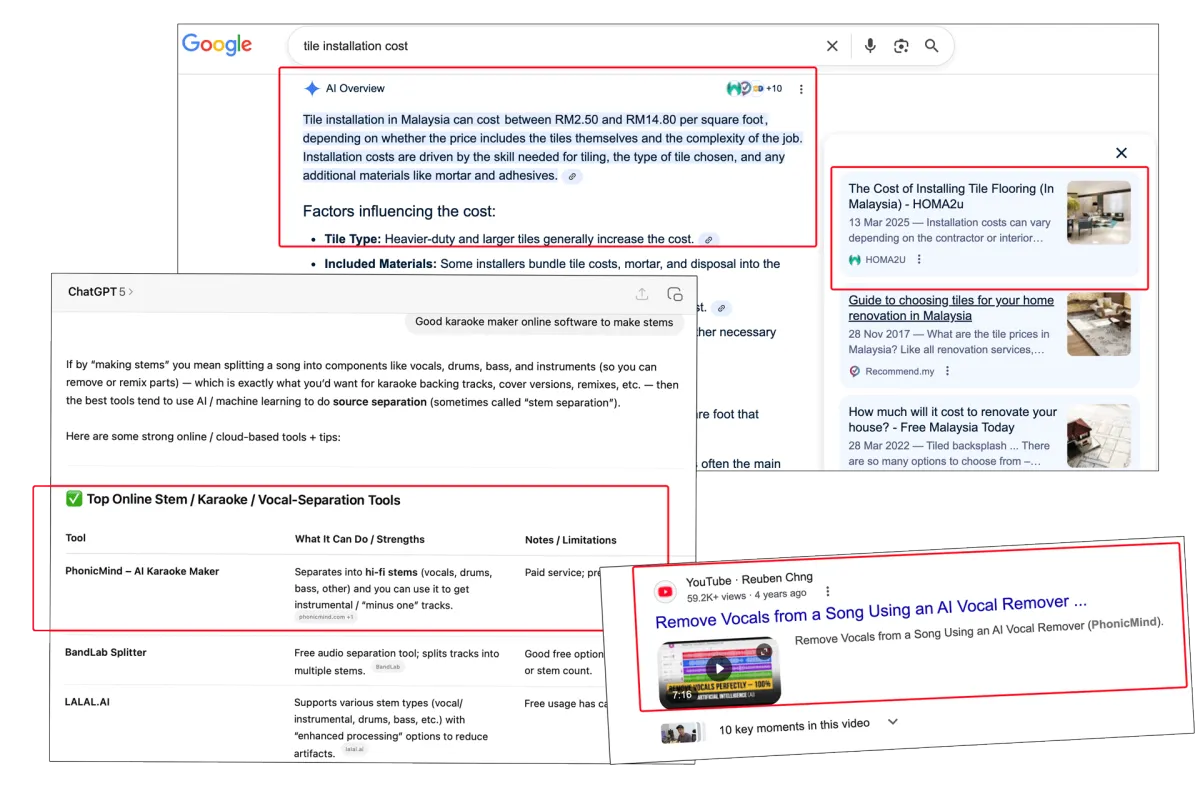Open AI Overview three-dot options menu
Screen dimensions: 1200x791
point(801,89)
